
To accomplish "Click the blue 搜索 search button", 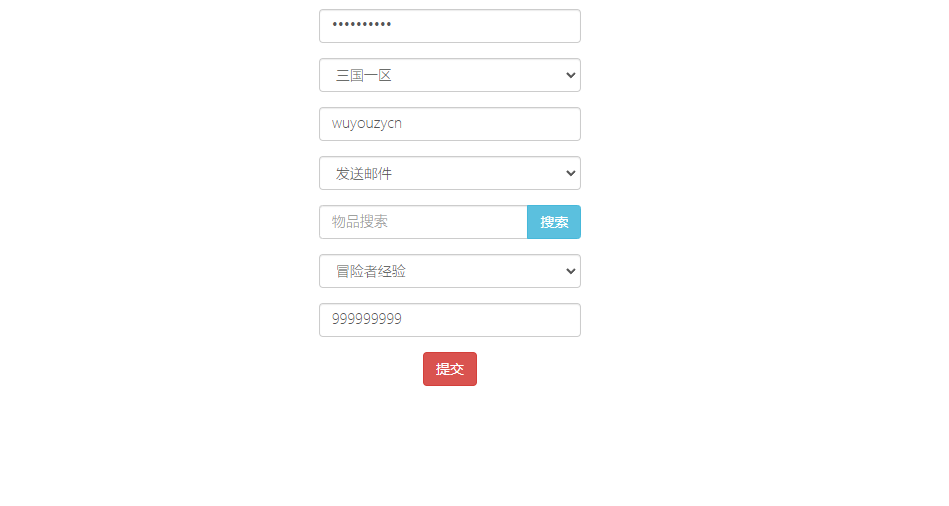I will (554, 222).
